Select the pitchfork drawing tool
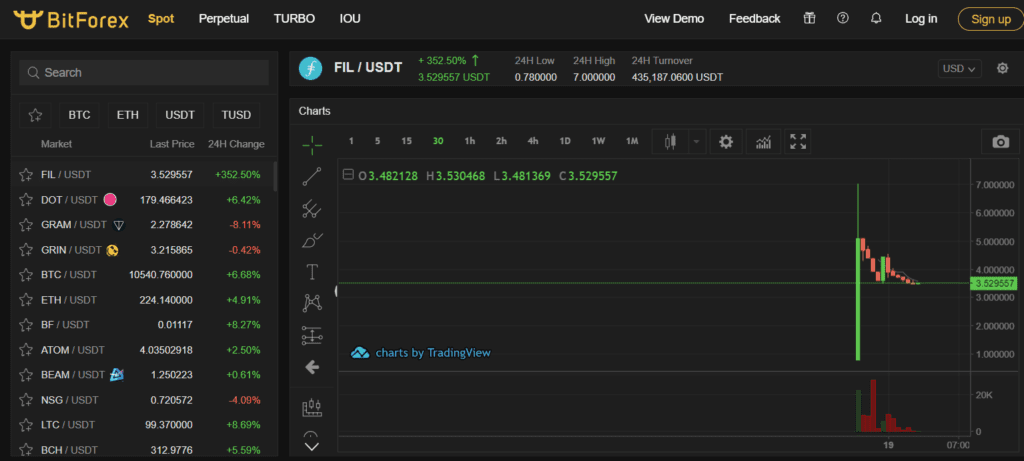 [x=312, y=209]
